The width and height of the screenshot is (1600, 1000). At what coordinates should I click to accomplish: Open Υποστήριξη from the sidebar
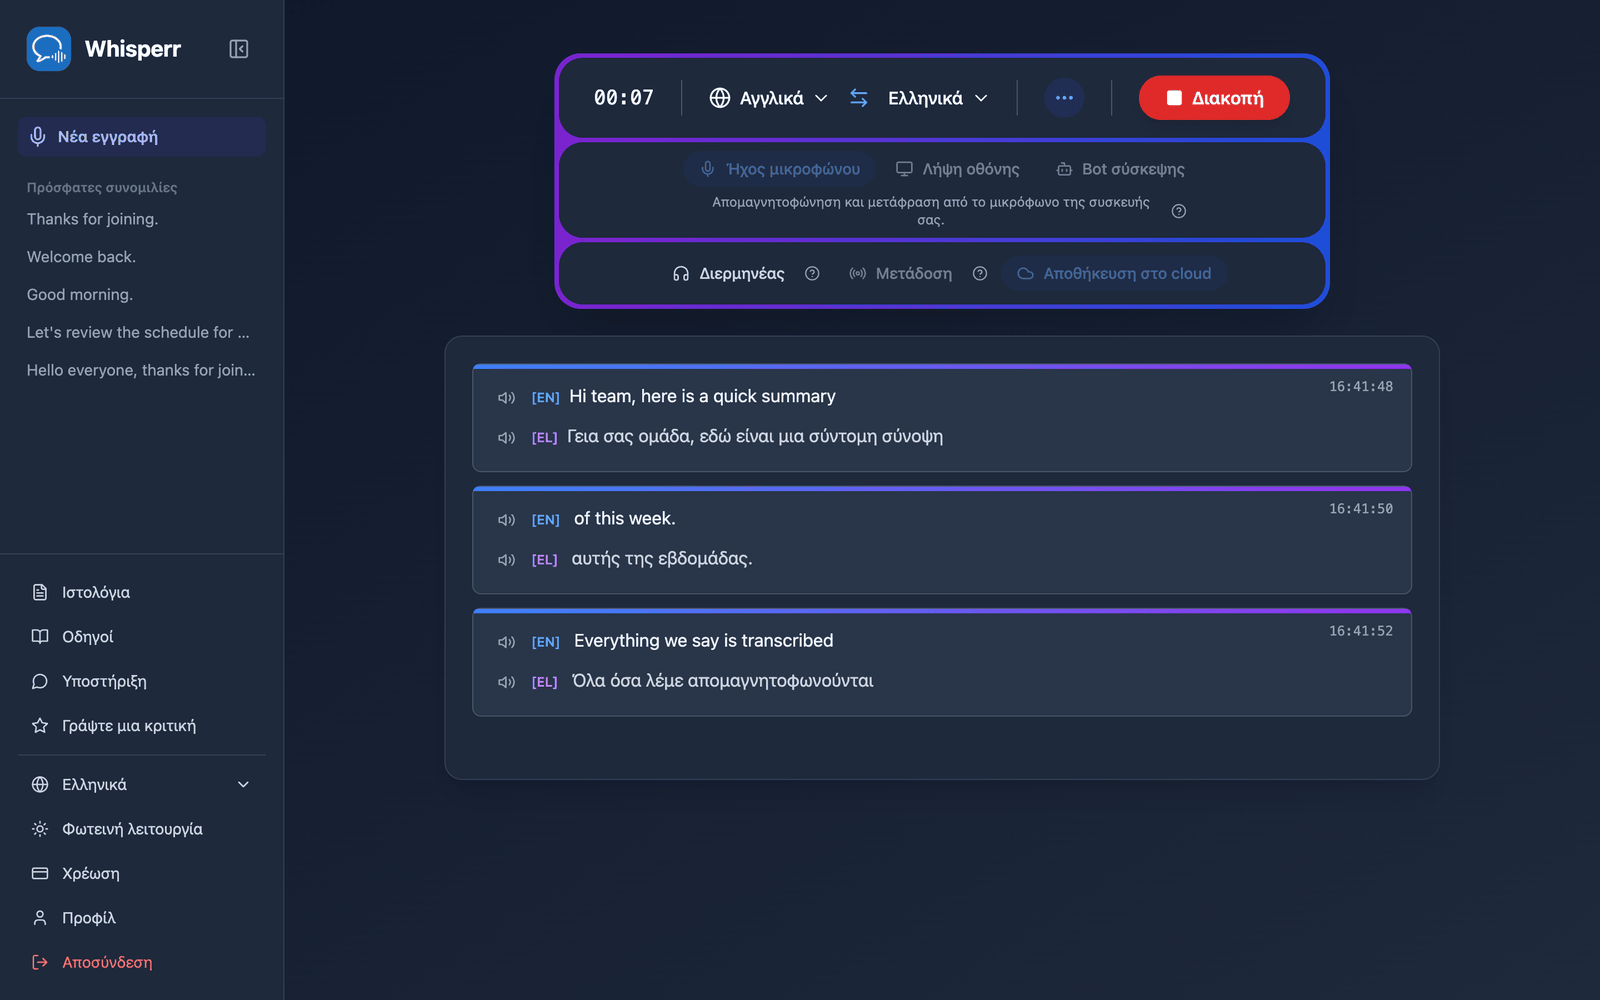tap(141, 681)
